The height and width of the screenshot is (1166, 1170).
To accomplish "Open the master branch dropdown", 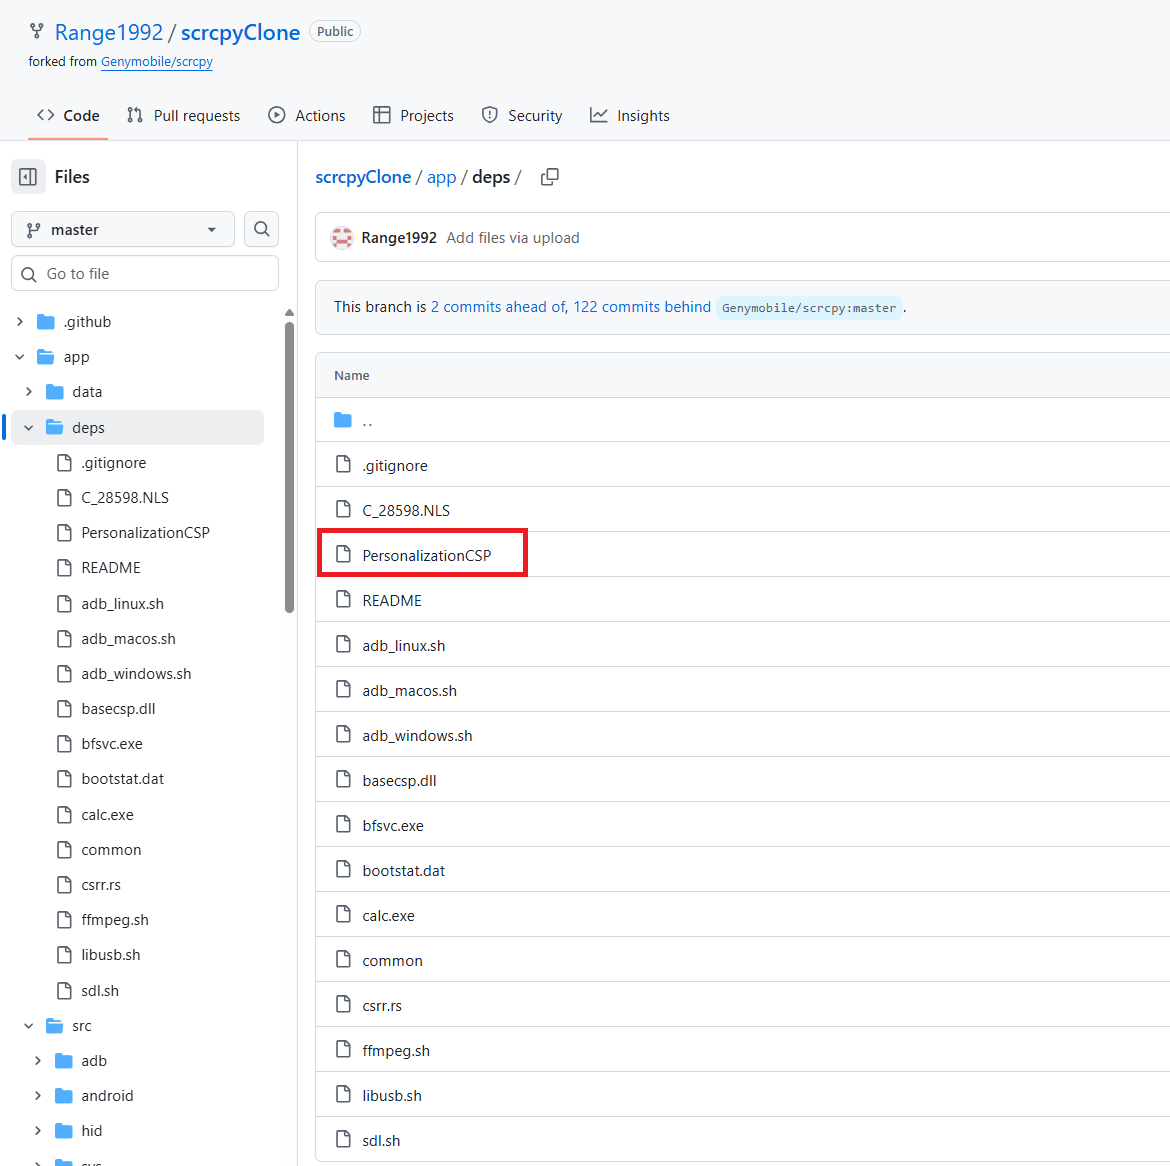I will [123, 229].
